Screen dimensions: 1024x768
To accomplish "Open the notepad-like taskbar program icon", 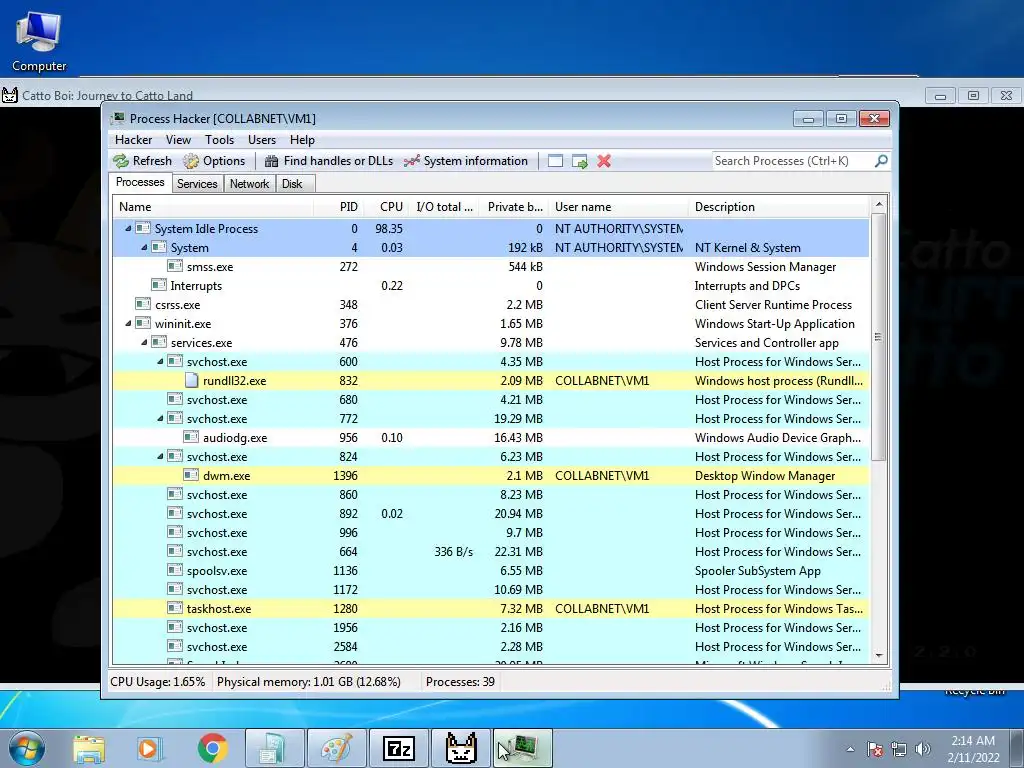I will [274, 748].
